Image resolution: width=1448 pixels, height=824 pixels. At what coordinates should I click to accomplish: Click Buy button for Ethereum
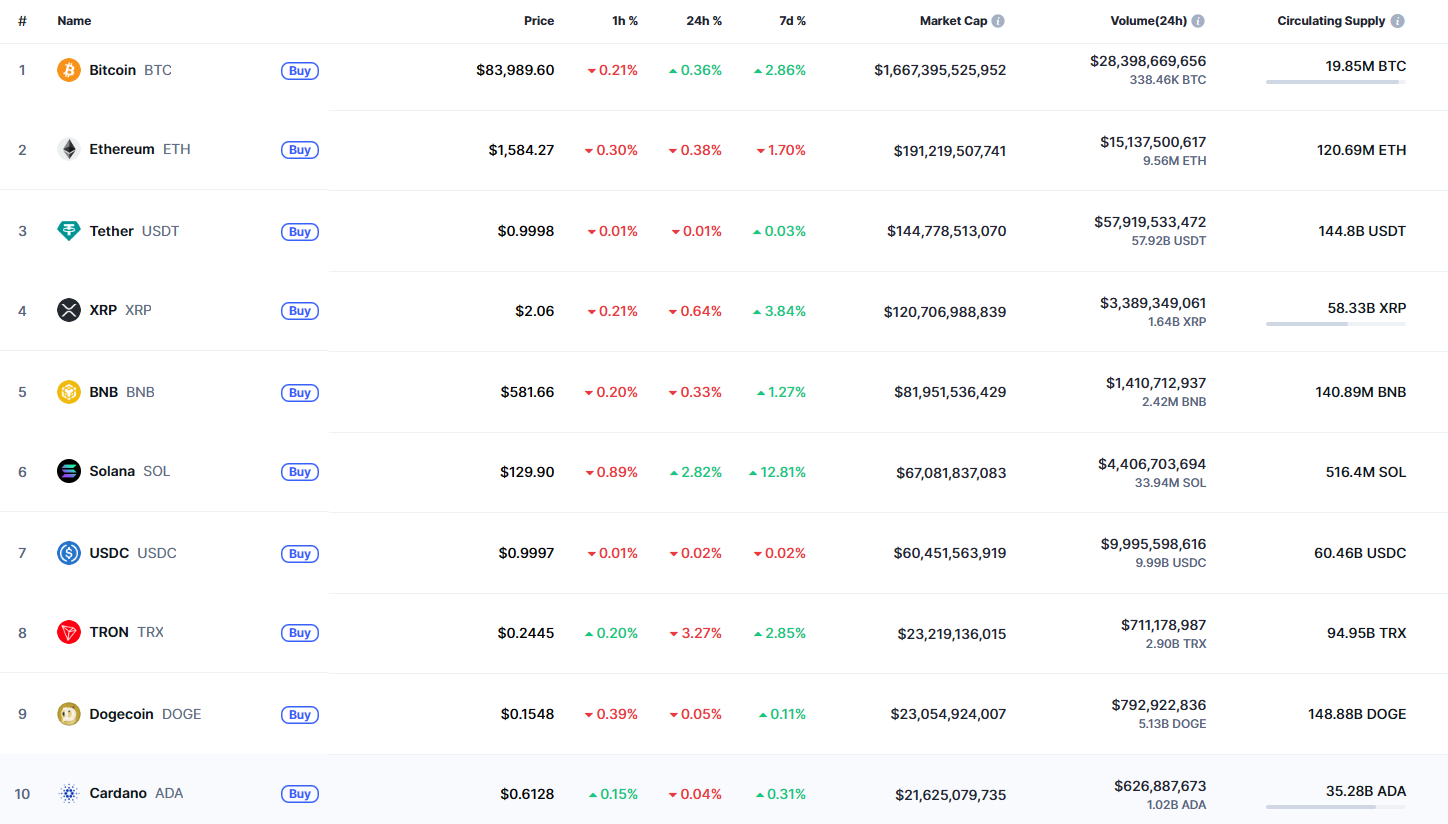(300, 150)
